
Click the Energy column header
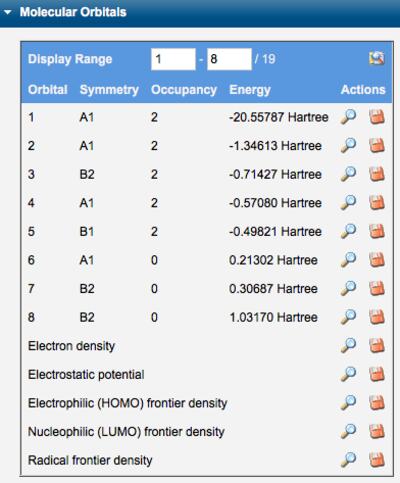coord(250,90)
